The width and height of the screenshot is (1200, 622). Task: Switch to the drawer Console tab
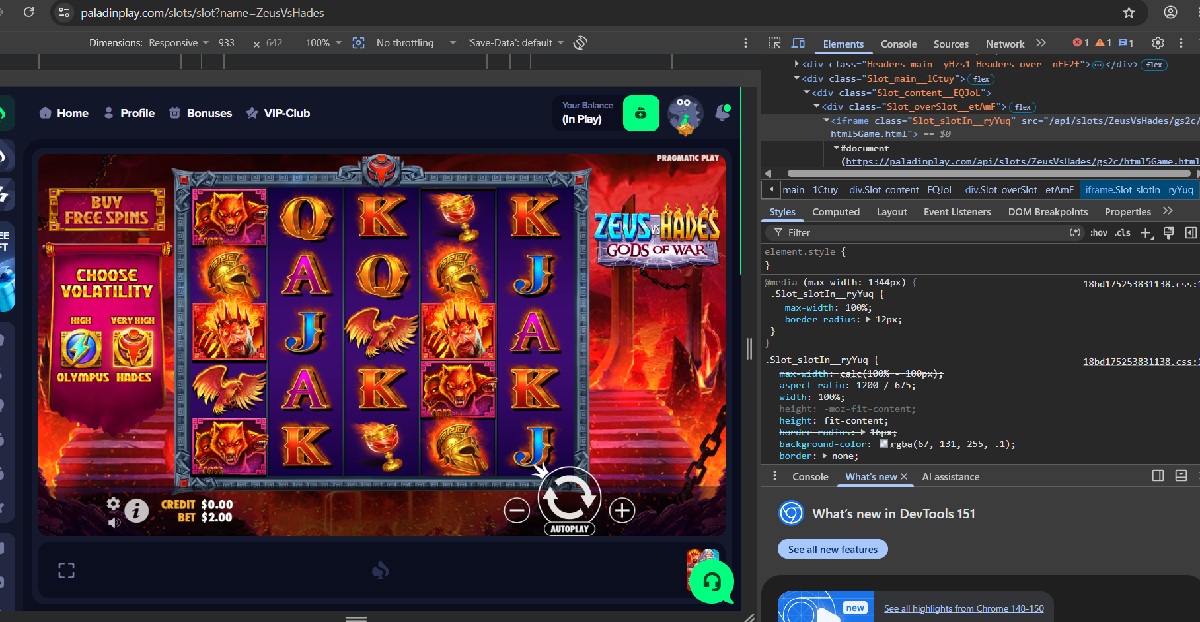pos(810,477)
